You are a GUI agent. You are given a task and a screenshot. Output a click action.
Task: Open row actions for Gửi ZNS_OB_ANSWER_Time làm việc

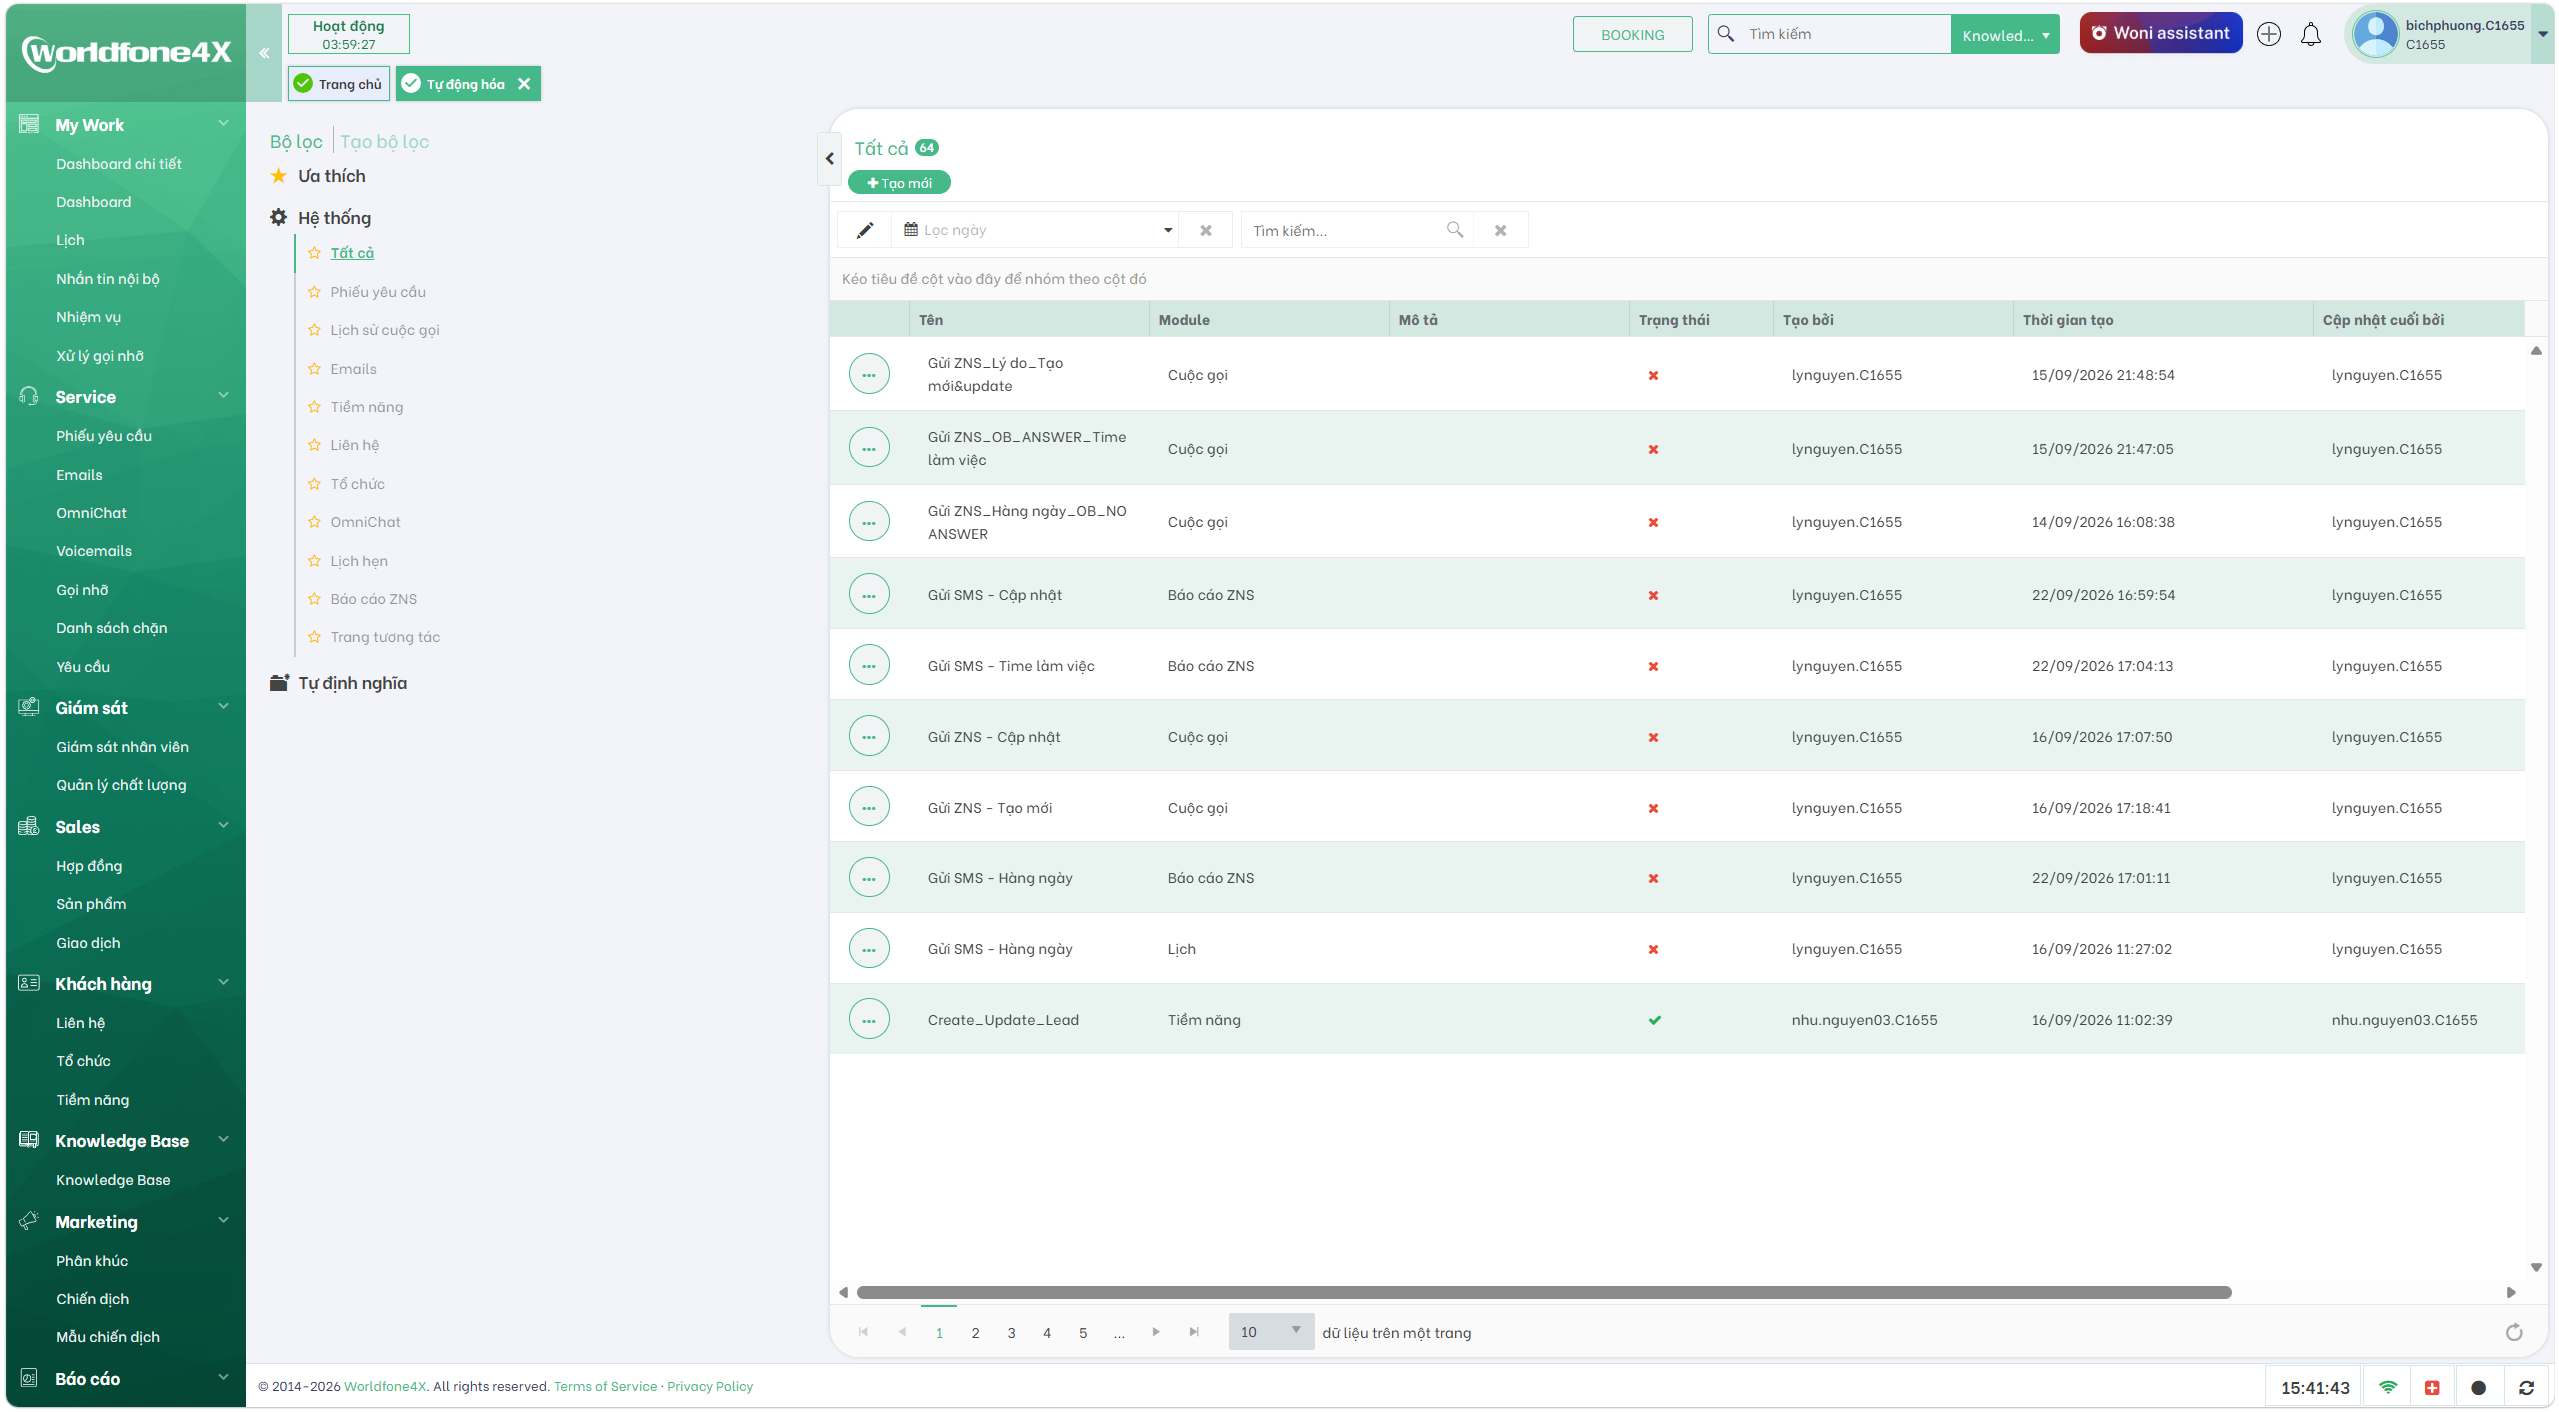click(869, 449)
